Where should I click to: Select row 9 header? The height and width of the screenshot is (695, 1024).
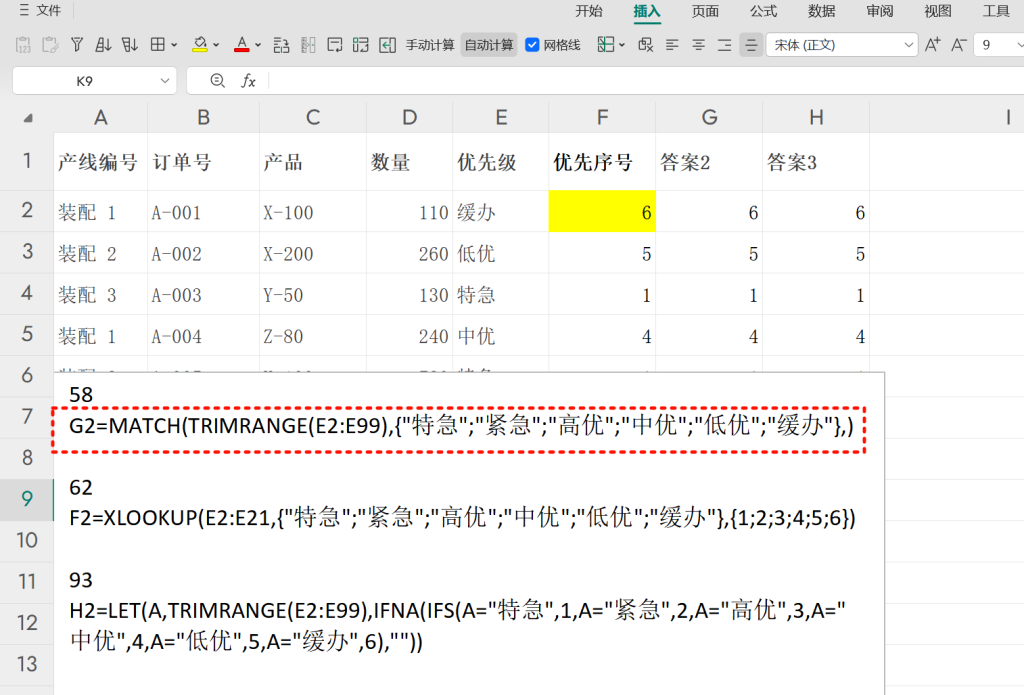pos(27,499)
